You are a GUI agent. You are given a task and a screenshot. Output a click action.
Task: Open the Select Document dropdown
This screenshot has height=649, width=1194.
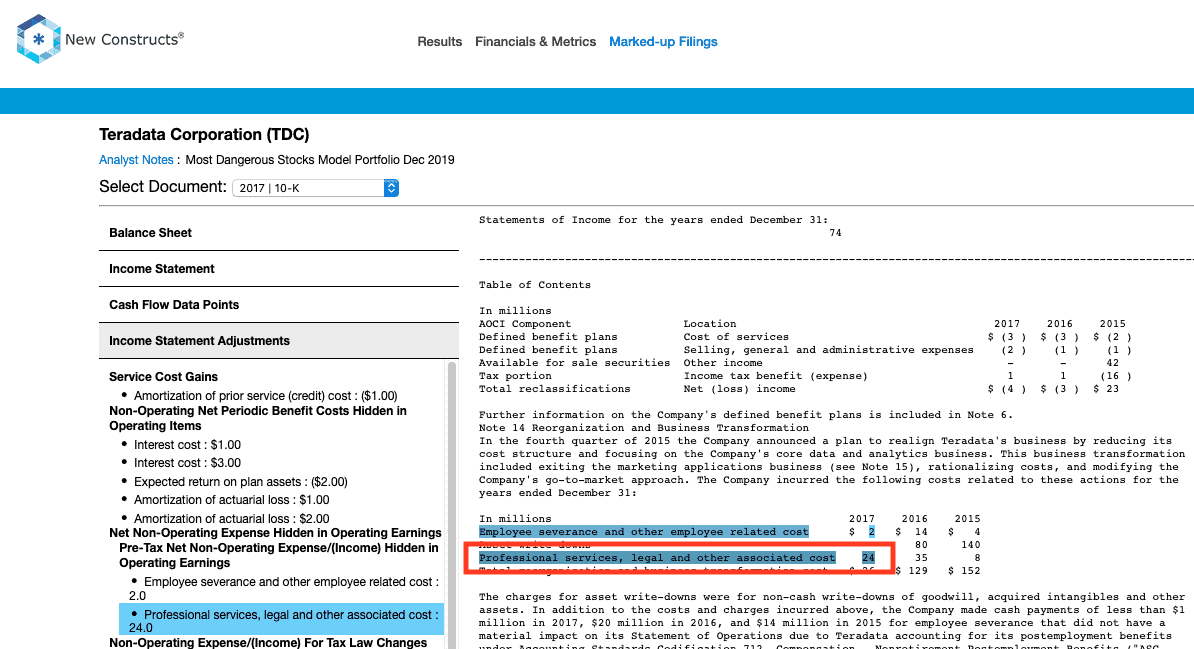pyautogui.click(x=315, y=188)
